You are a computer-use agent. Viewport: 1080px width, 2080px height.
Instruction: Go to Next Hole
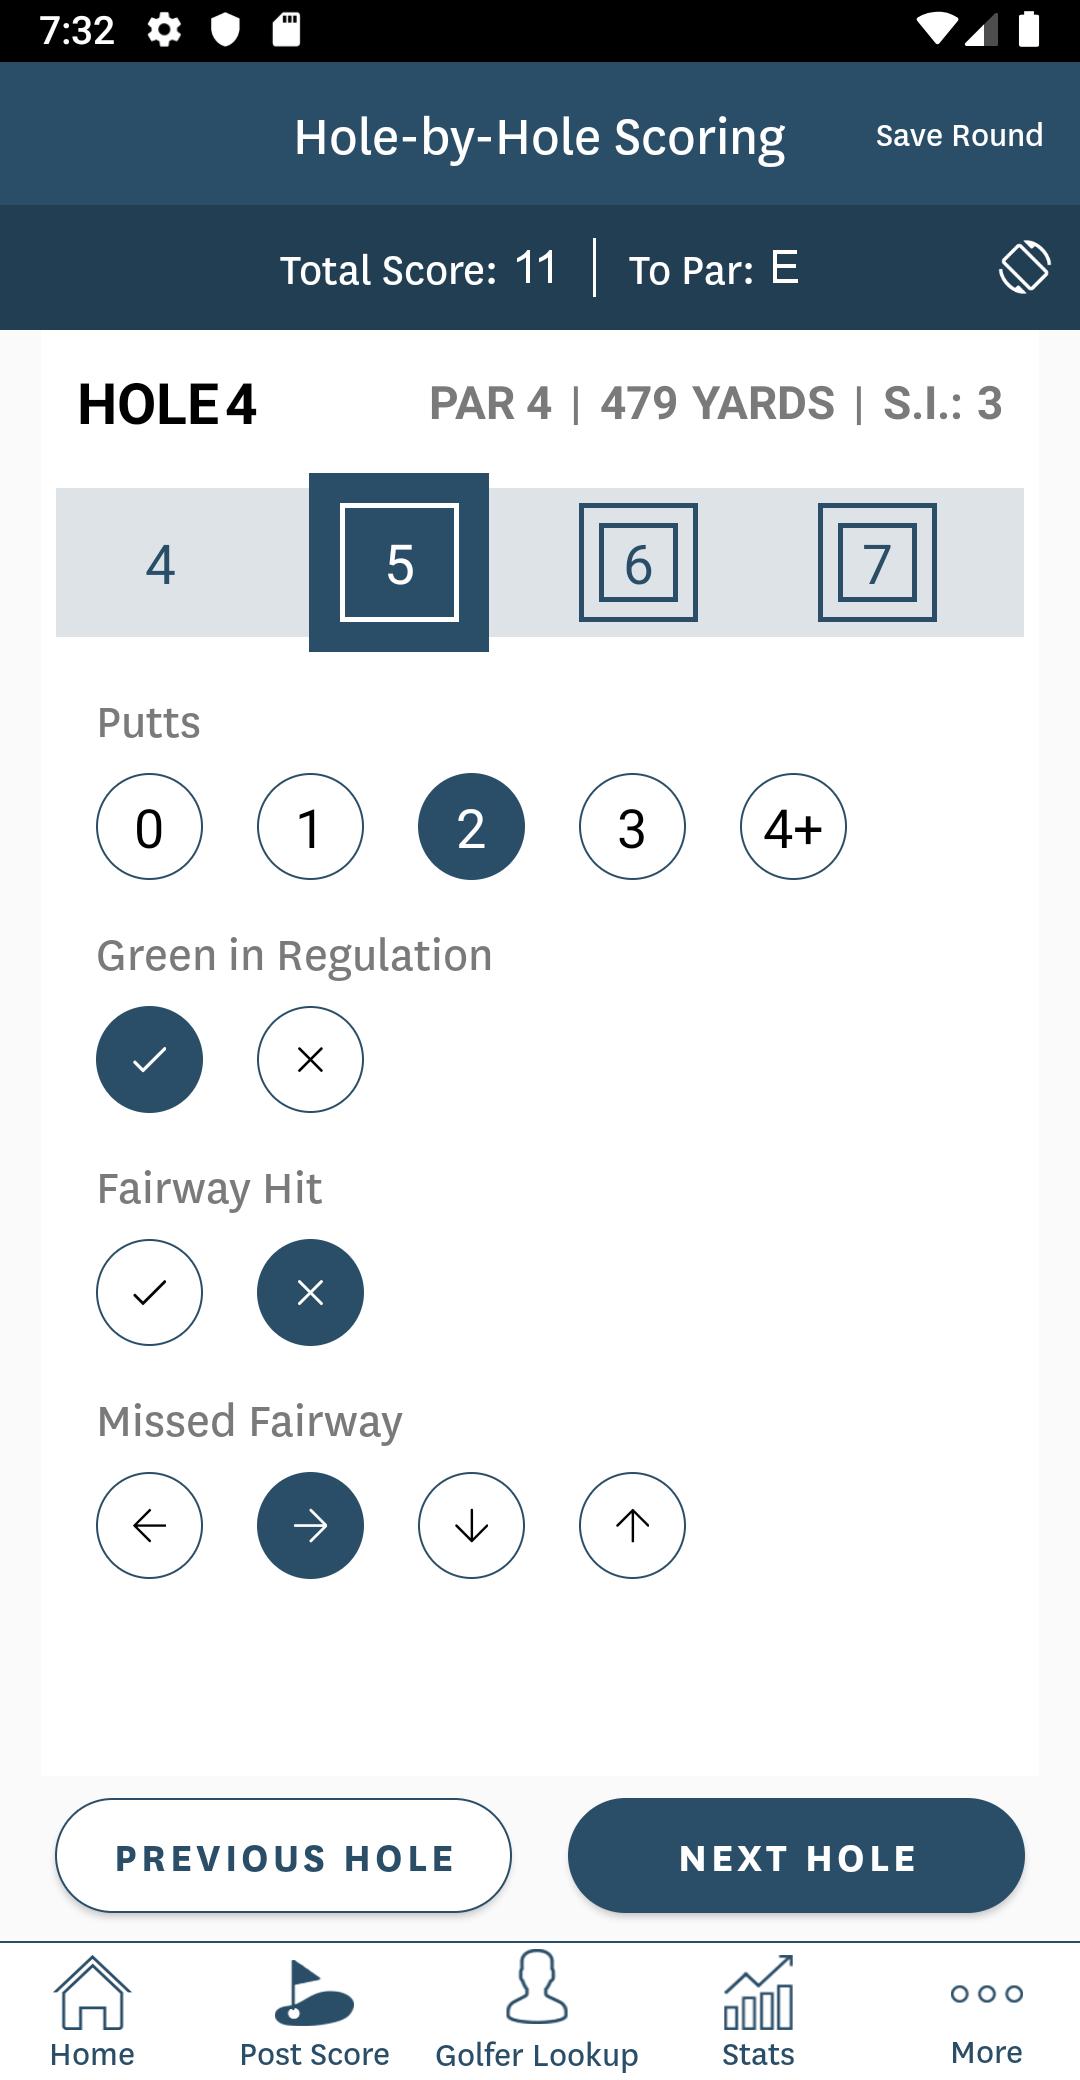[x=796, y=1855]
